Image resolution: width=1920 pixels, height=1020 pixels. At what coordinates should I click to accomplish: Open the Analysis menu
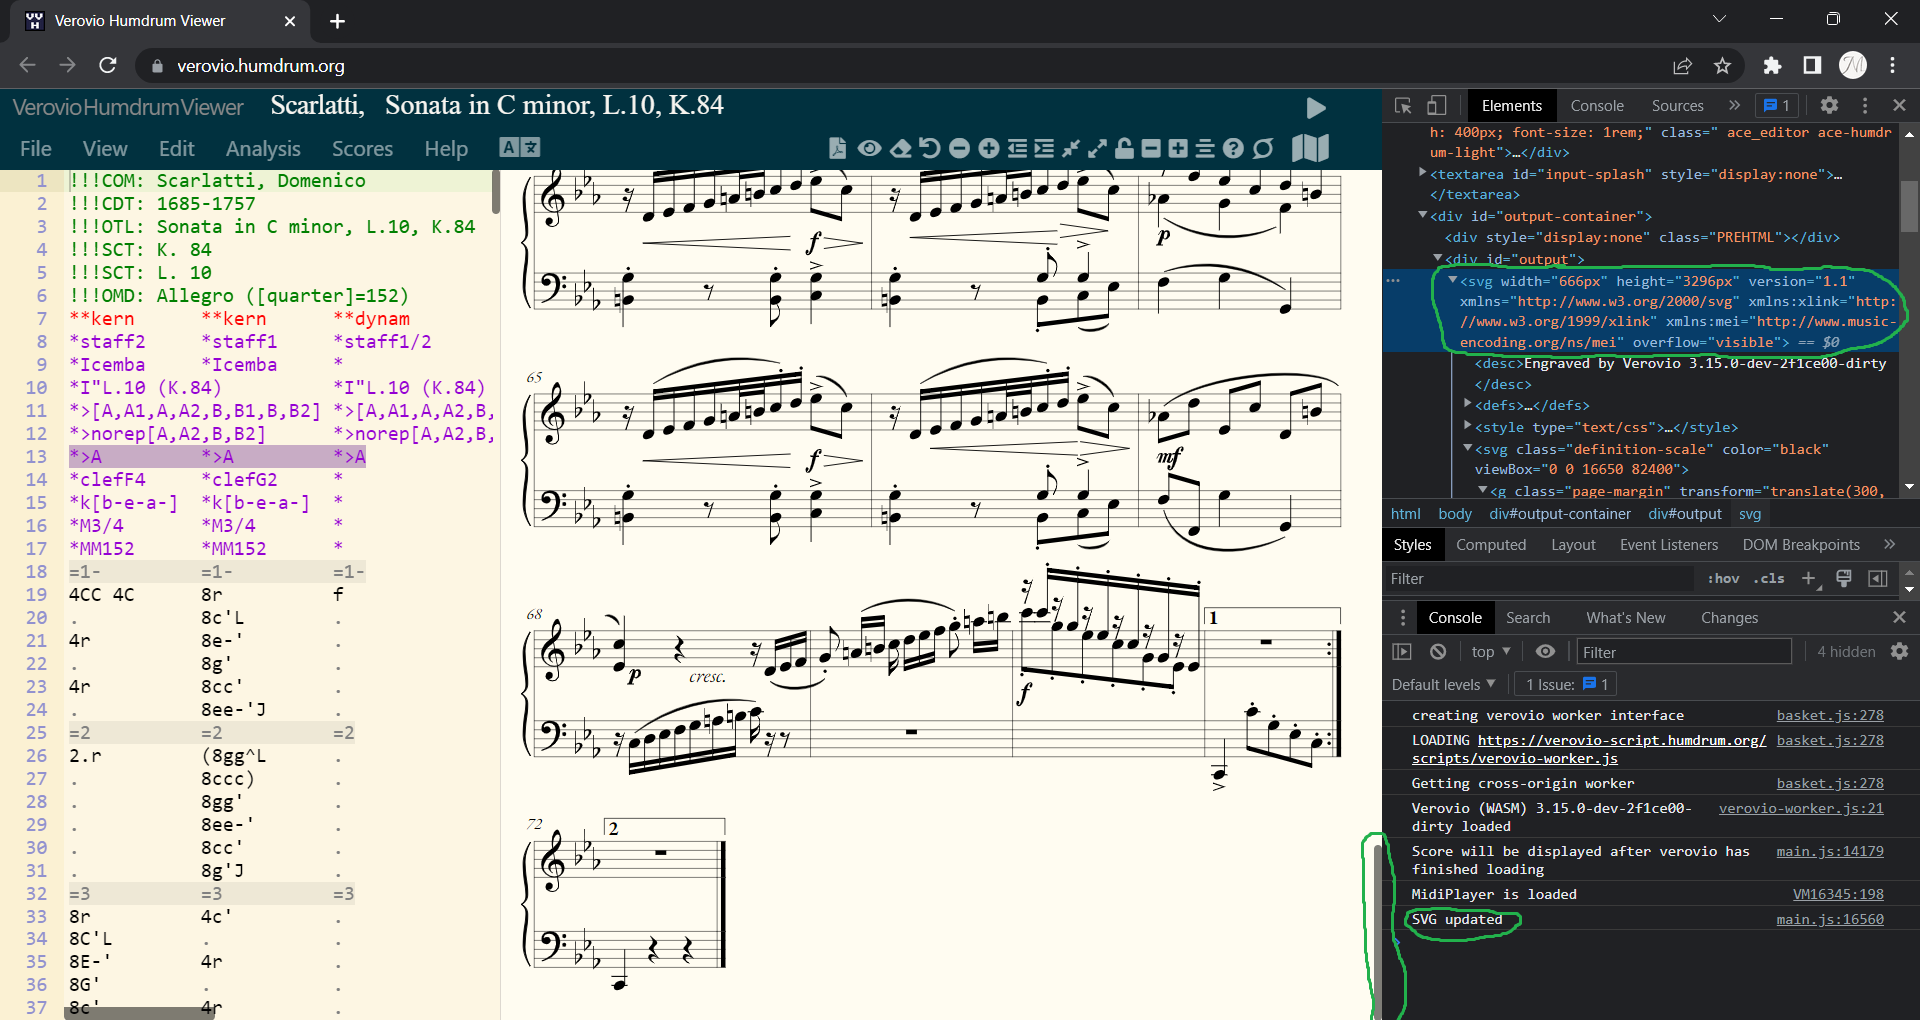point(263,149)
